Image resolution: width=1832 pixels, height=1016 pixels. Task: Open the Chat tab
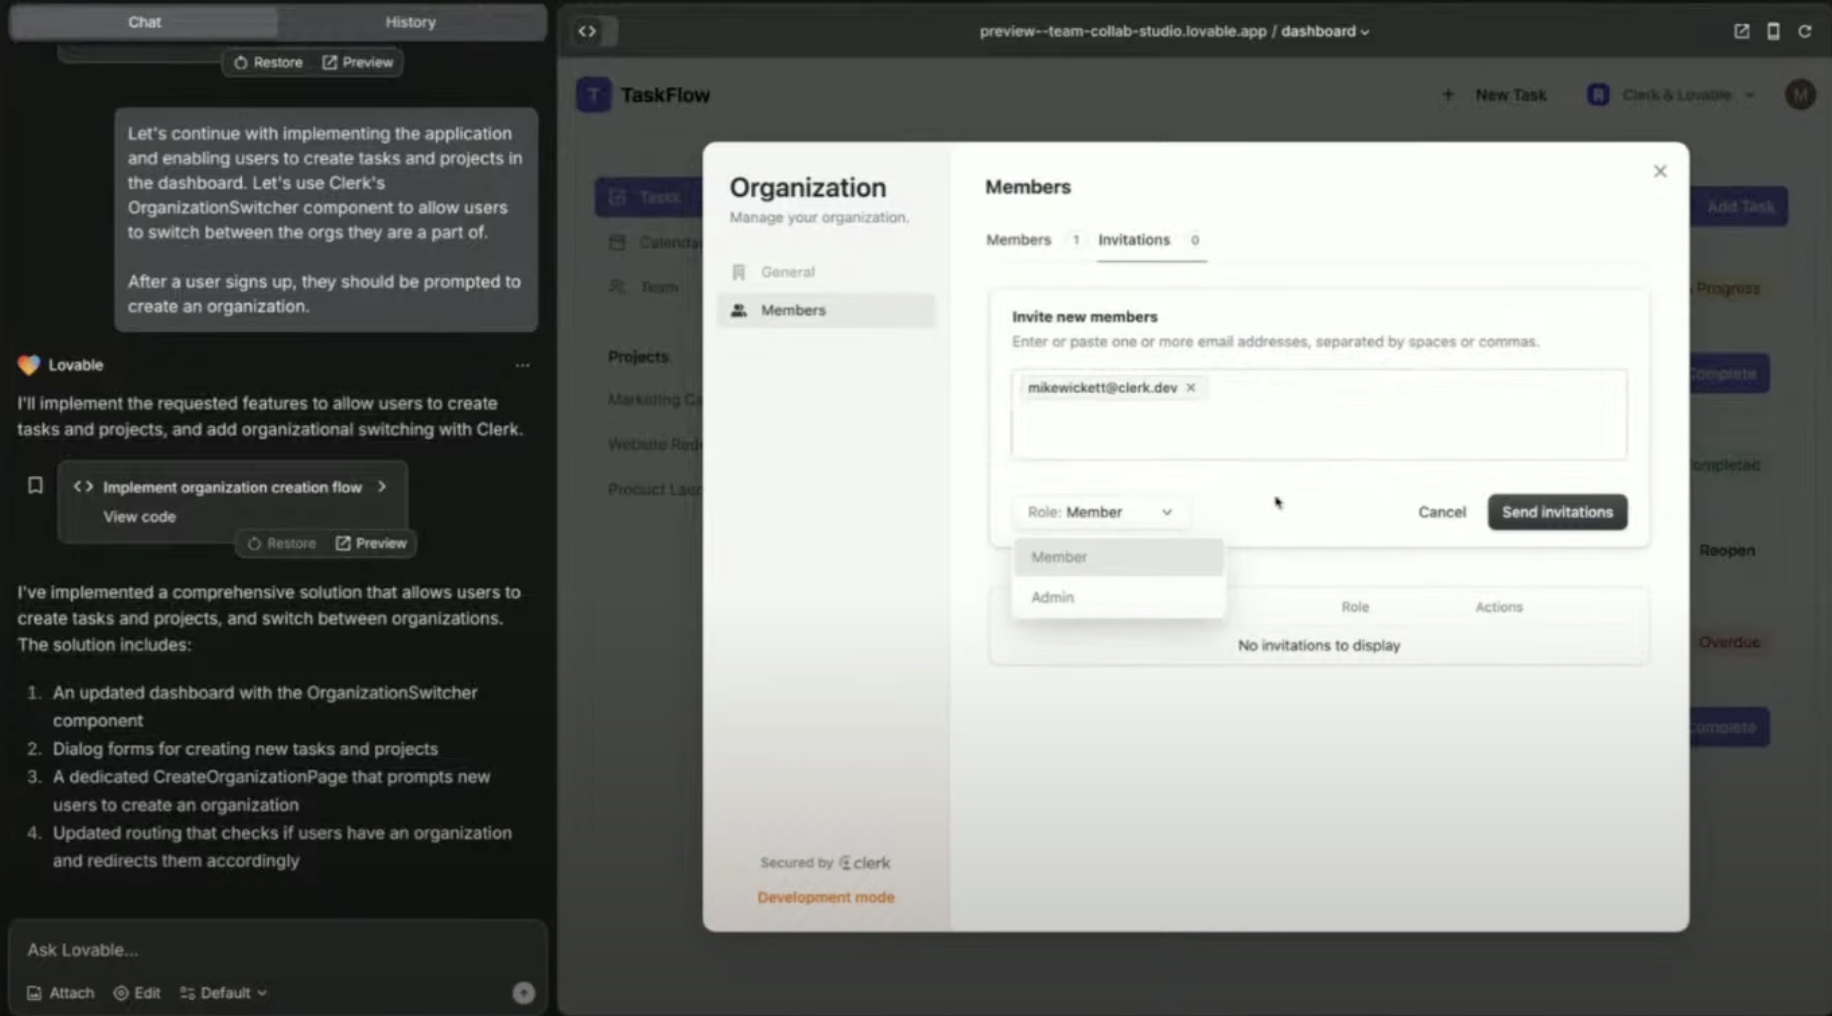coord(144,22)
